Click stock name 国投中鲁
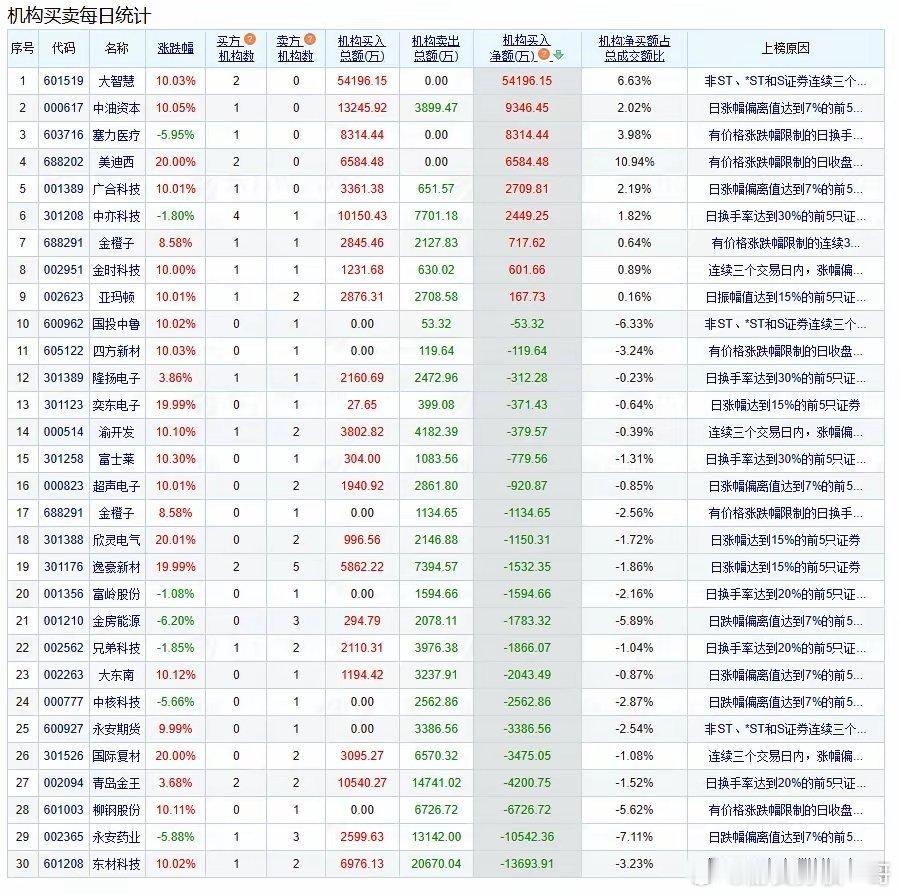This screenshot has height=894, width=900. tap(117, 324)
